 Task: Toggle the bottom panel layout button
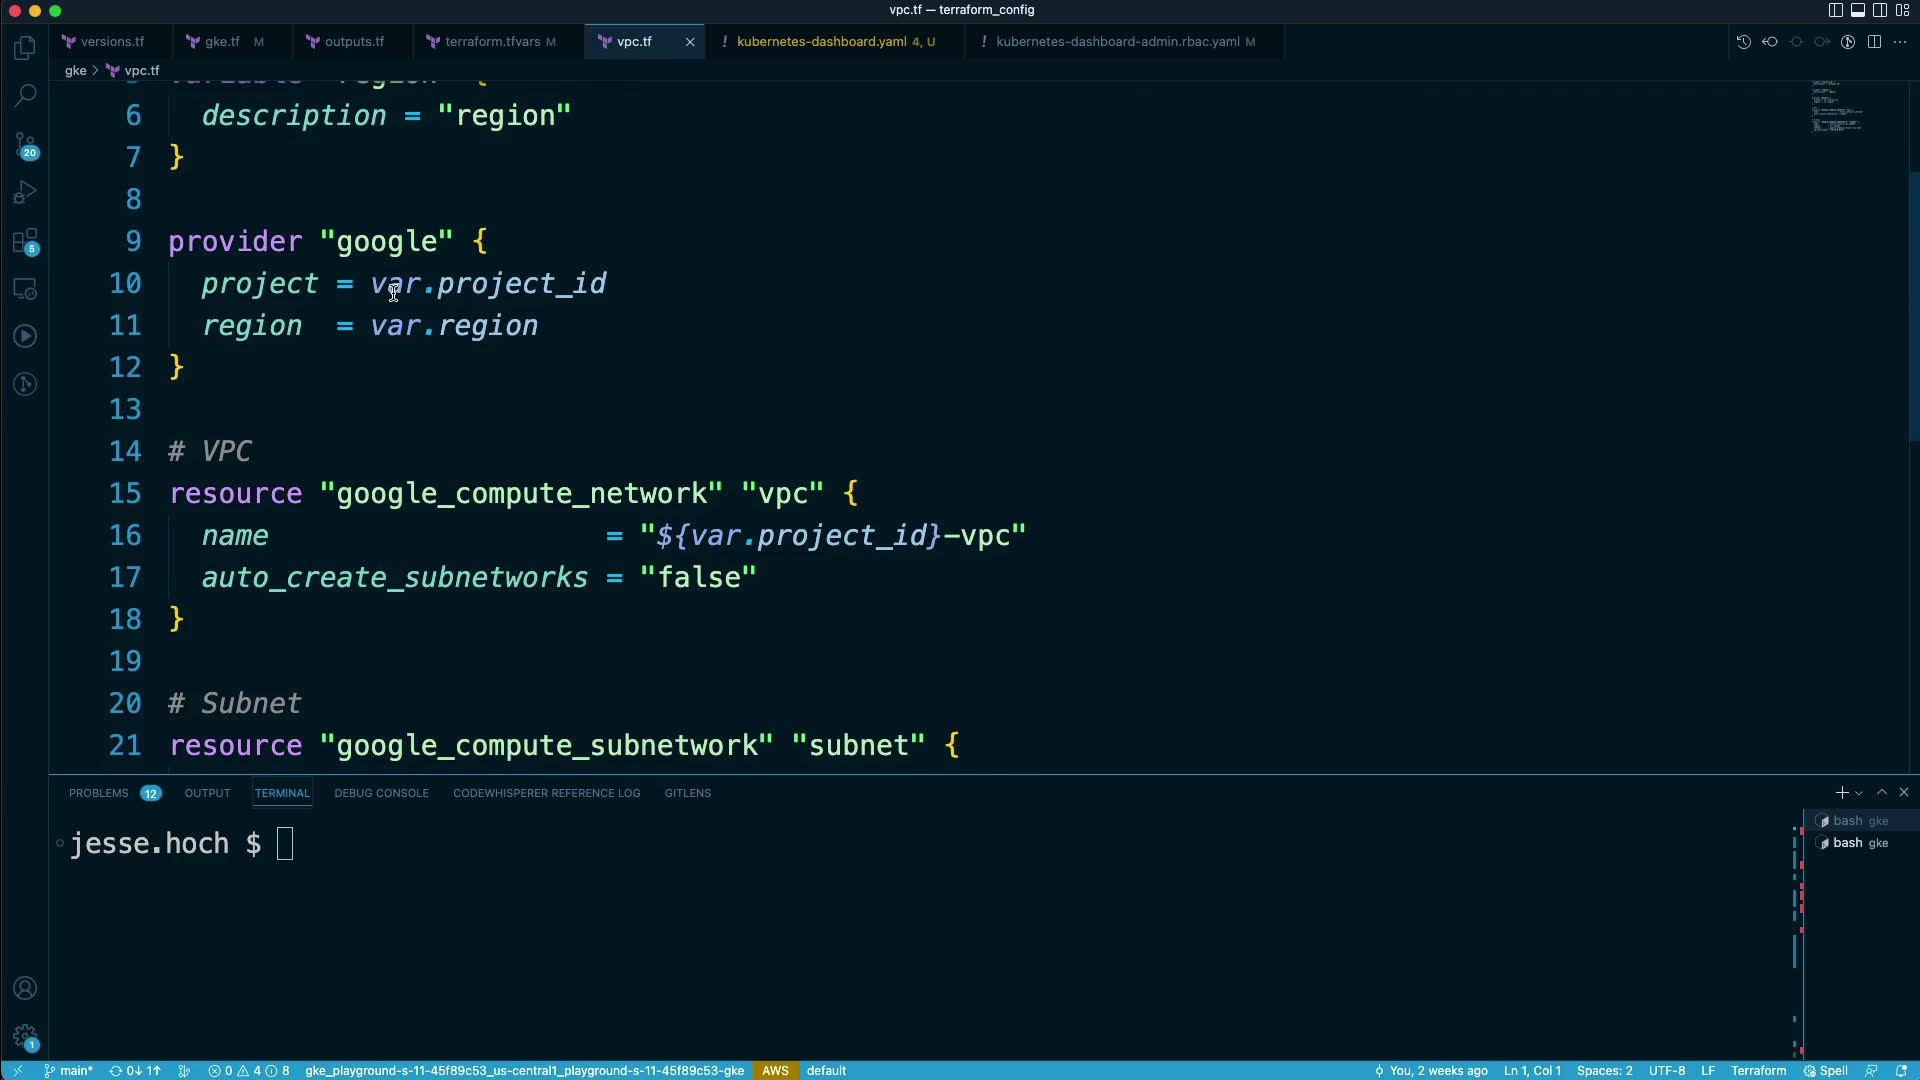pos(1858,10)
